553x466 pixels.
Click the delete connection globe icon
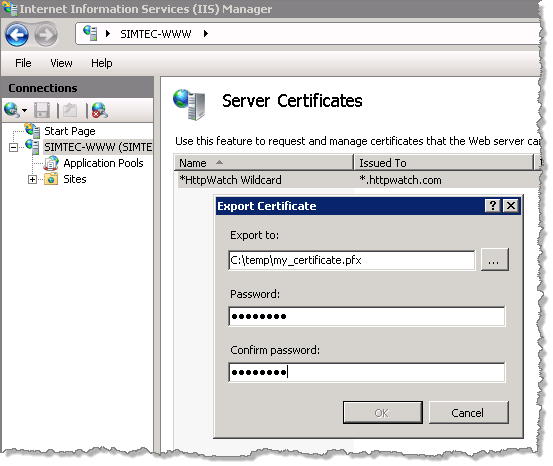point(100,110)
